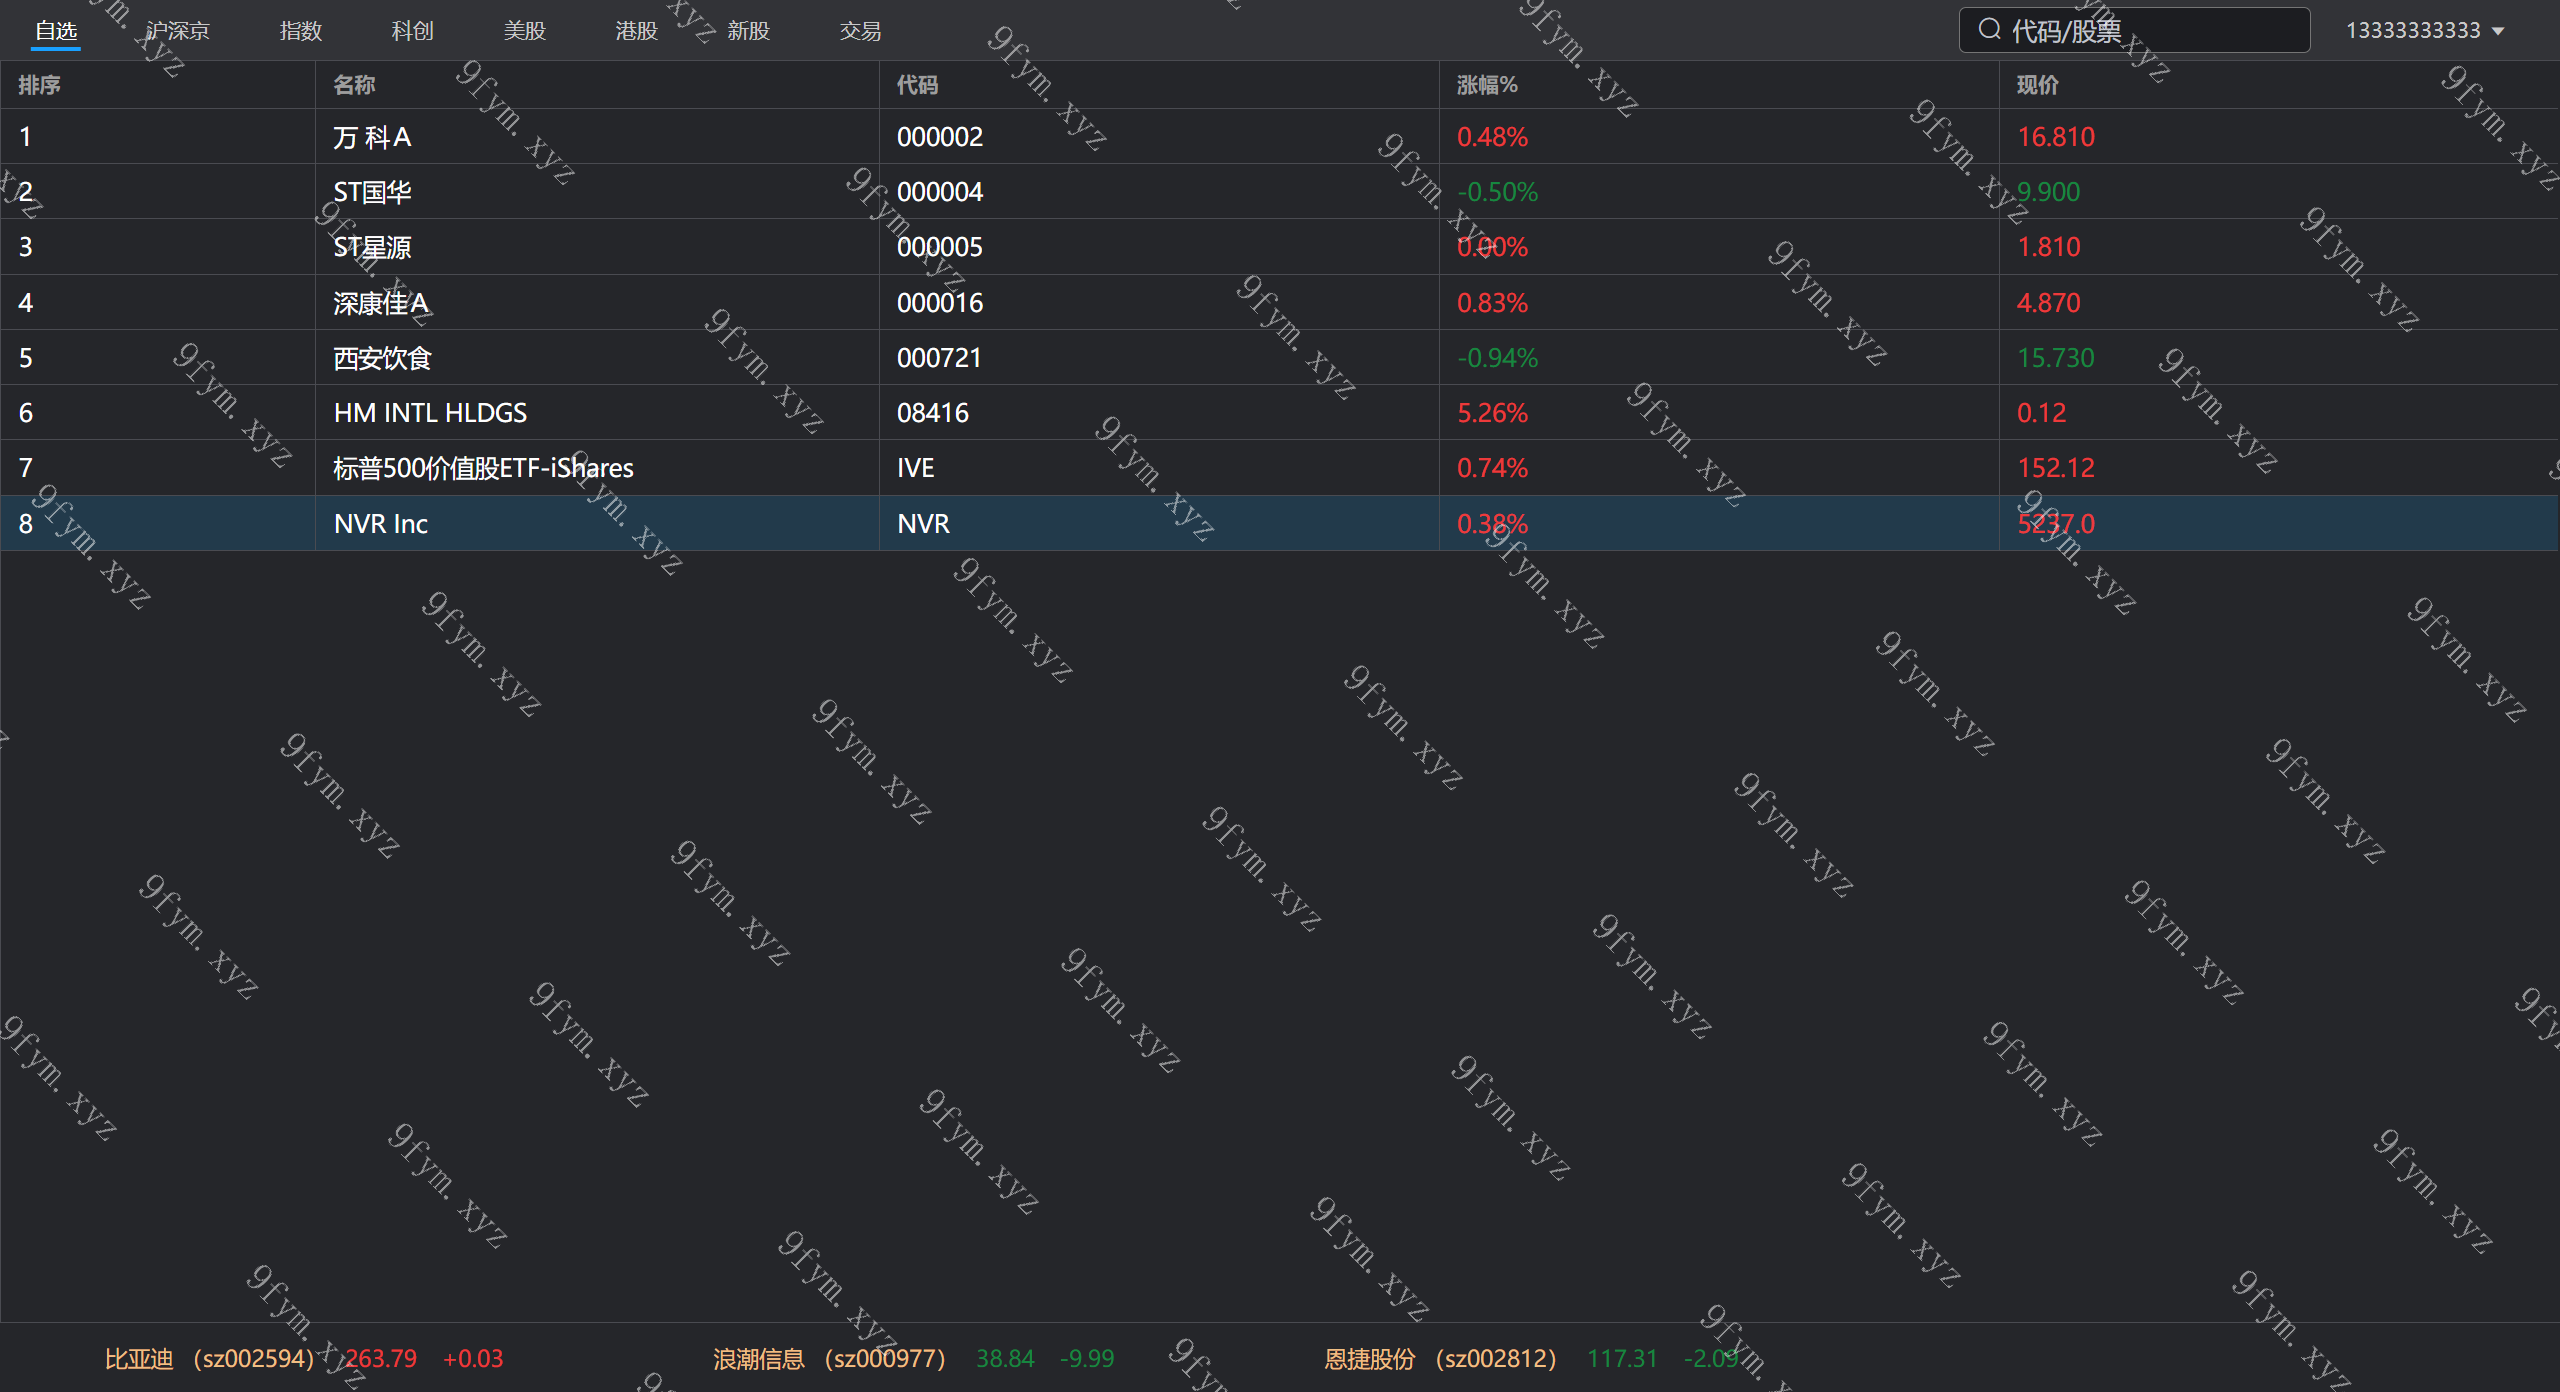Select the ST国华 stock name
The image size is (2560, 1392).
[x=372, y=192]
